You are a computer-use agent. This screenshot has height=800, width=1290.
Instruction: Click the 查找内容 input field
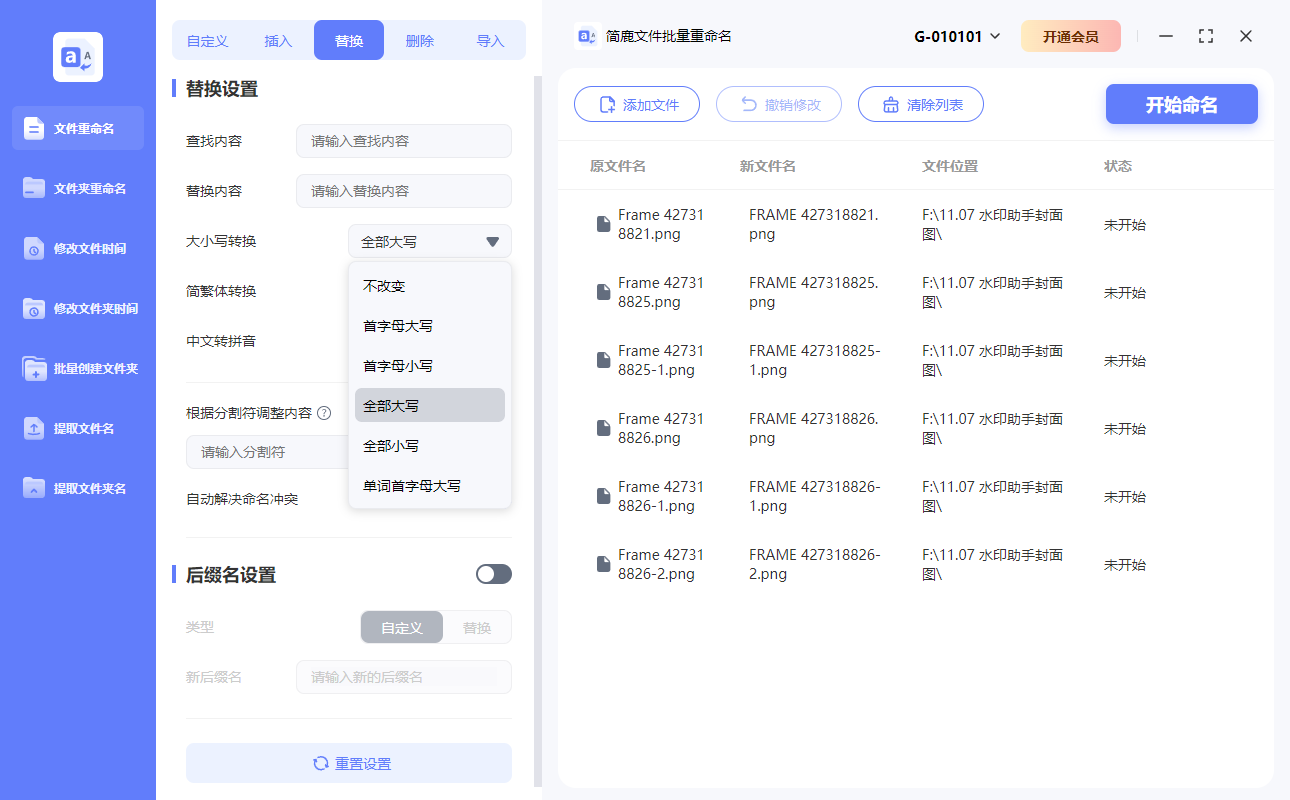click(x=404, y=141)
